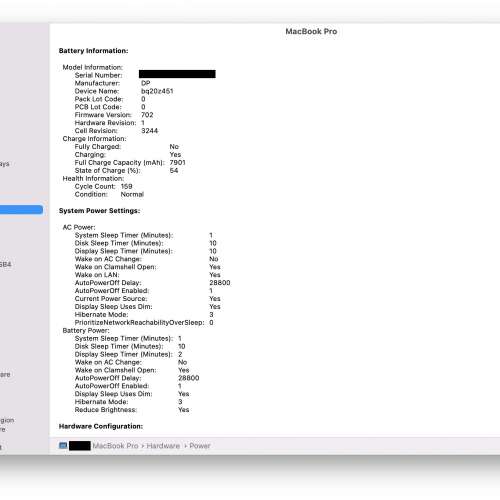Select MacBook Pro in the bottom path bar

coord(115,446)
